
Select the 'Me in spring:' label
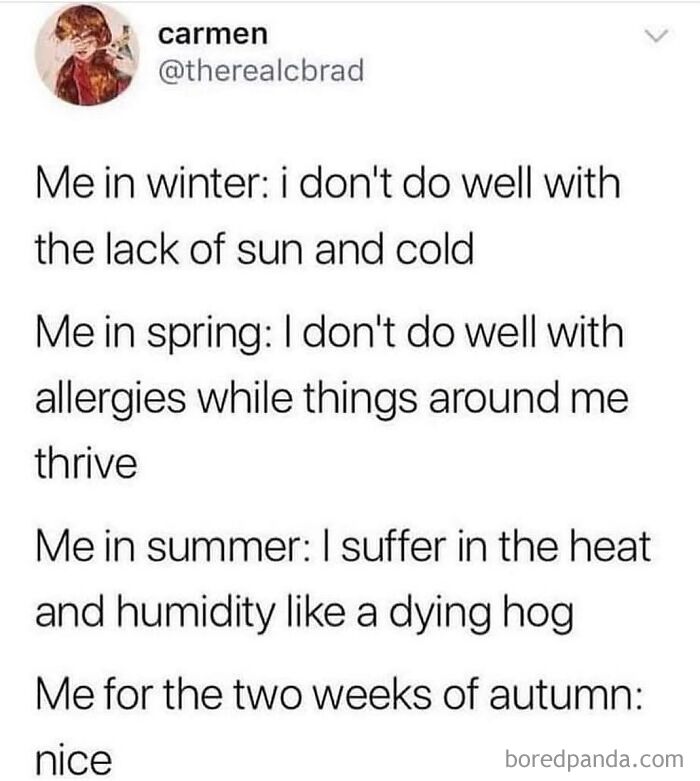(154, 333)
